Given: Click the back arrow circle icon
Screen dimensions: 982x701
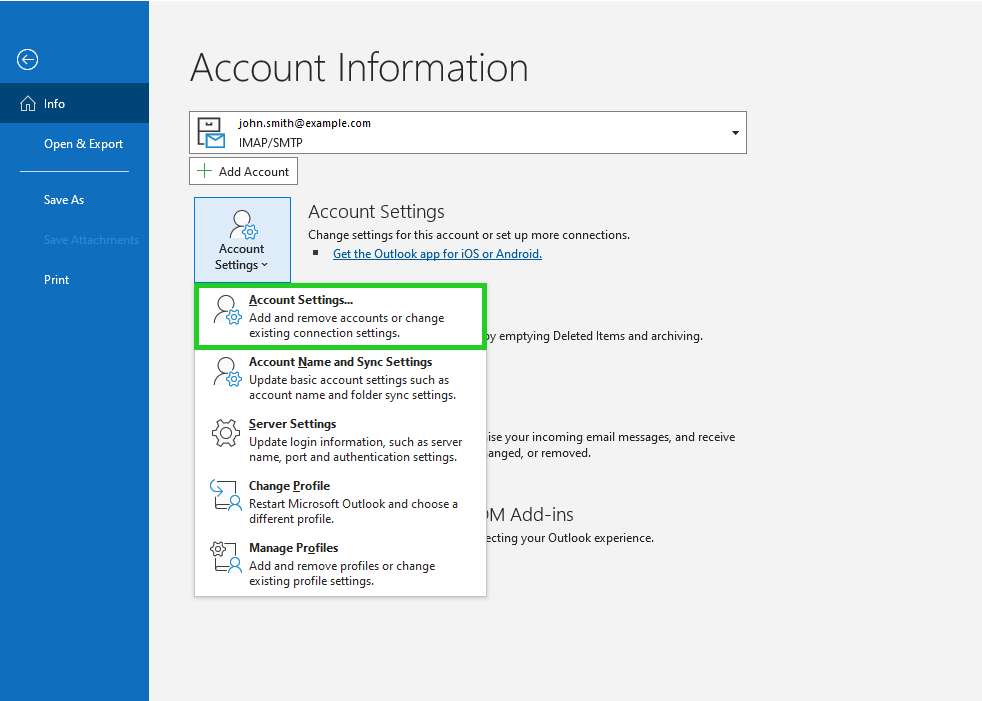Looking at the screenshot, I should point(28,60).
